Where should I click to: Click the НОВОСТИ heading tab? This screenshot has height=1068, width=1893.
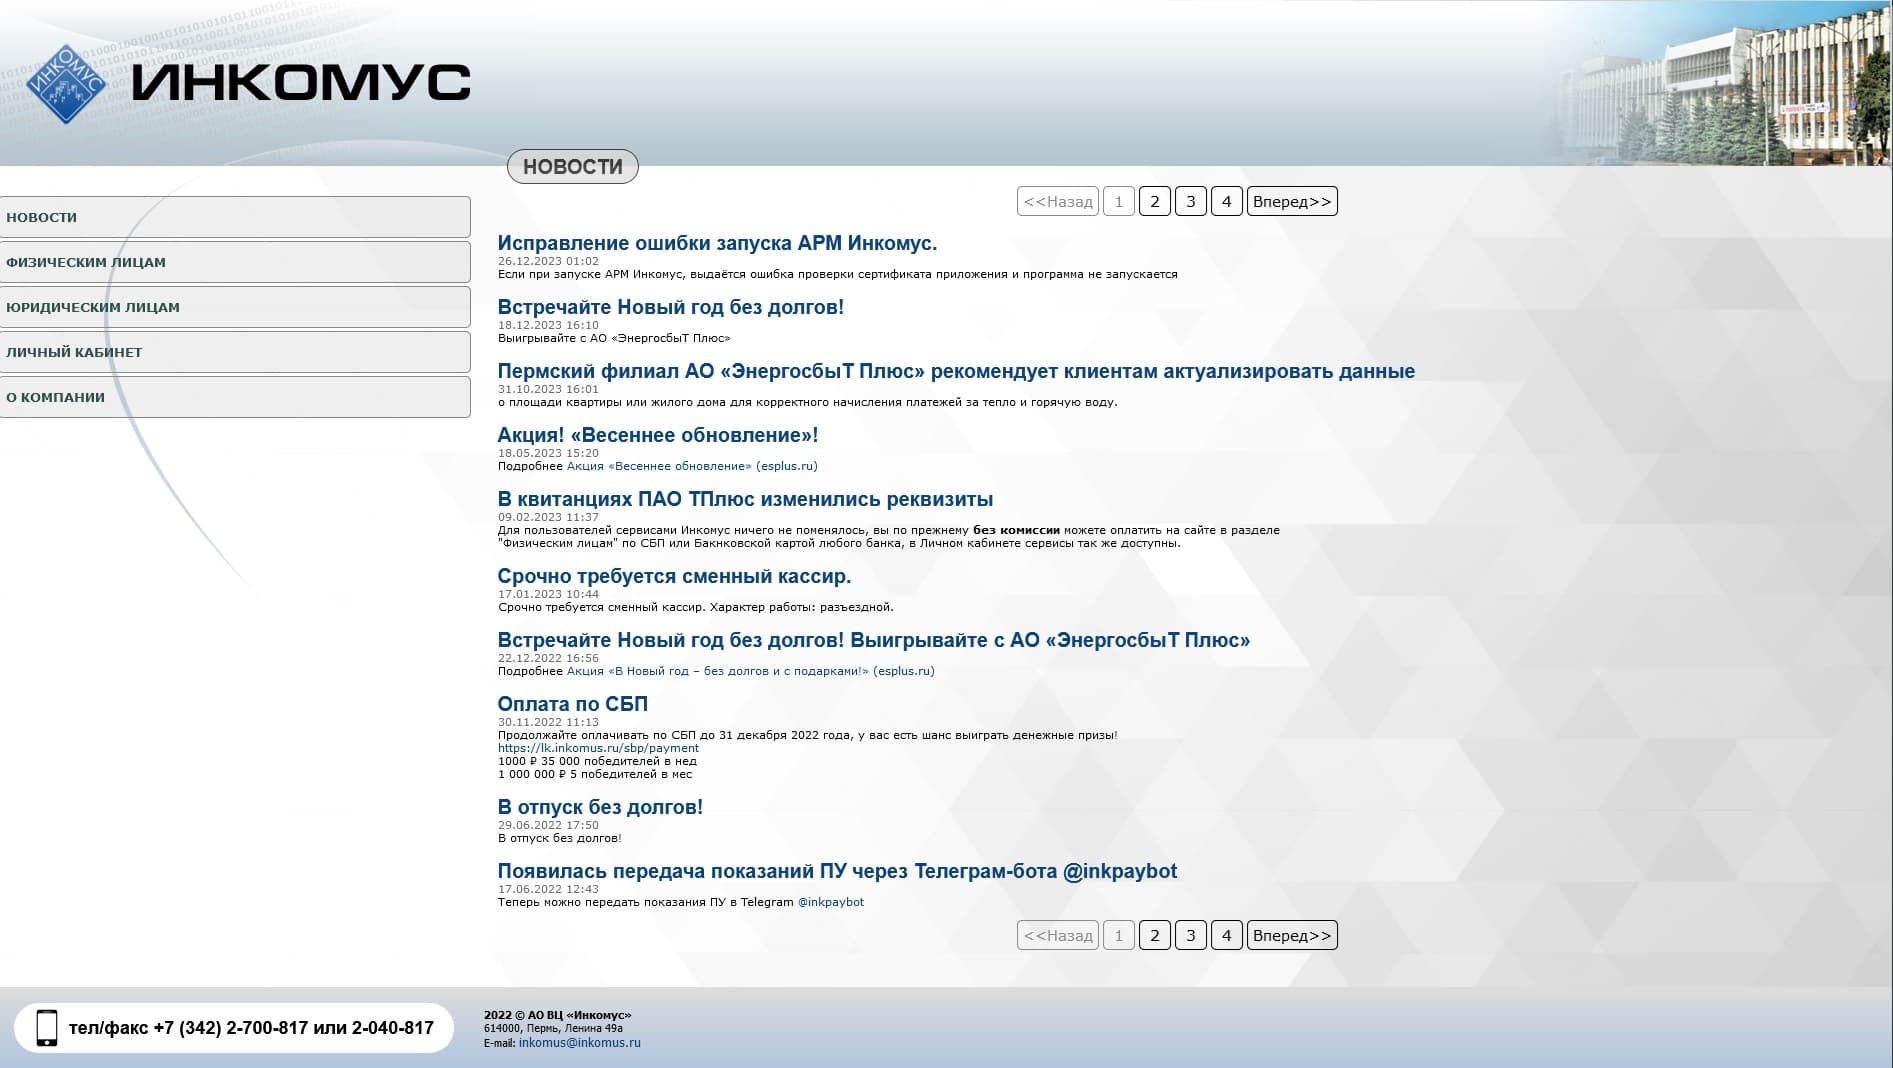pos(573,167)
